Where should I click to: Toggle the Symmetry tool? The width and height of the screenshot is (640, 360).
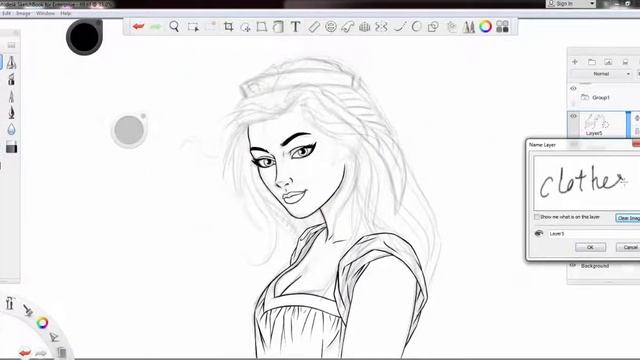381,27
